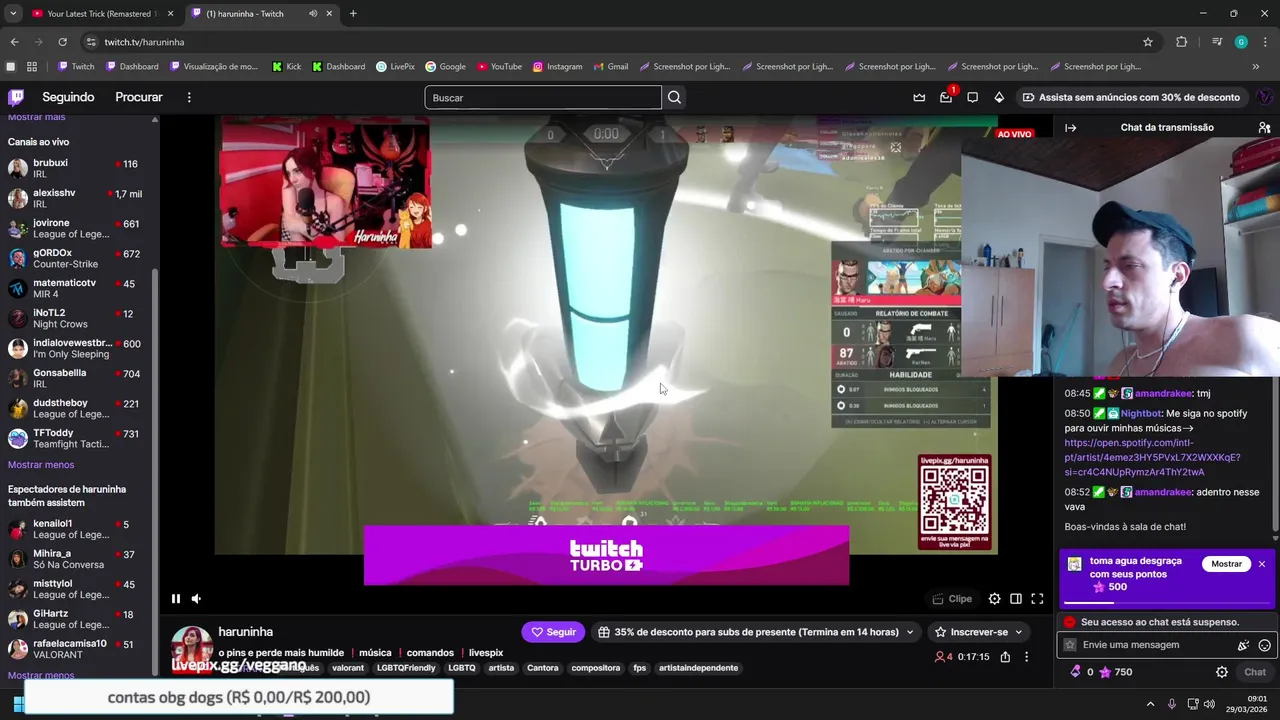Click Mostrar menos under live channels

click(41, 465)
